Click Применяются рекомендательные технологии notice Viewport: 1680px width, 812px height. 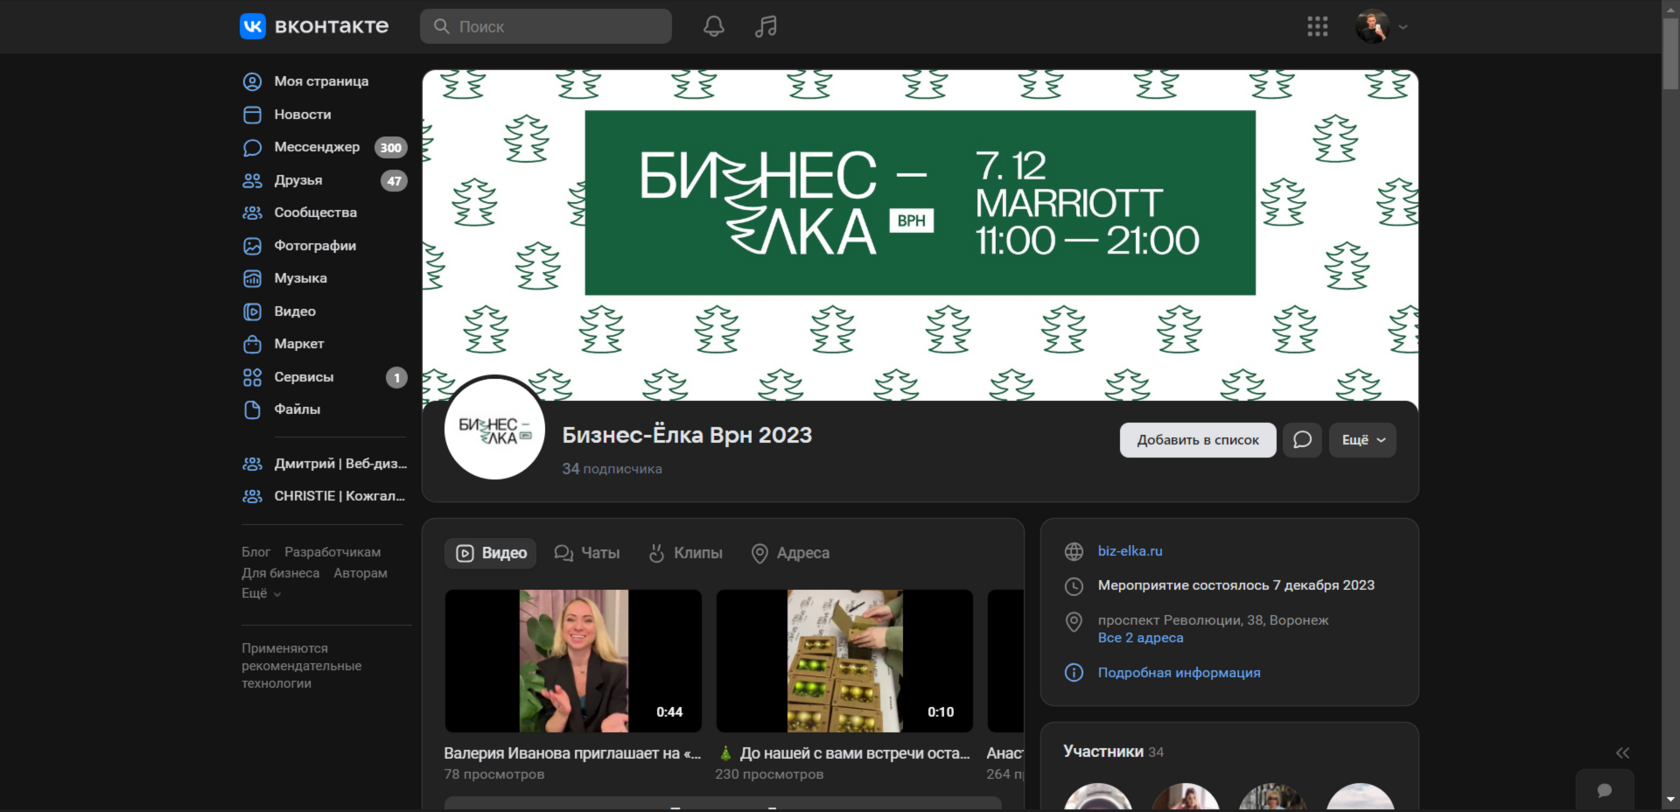tap(301, 666)
